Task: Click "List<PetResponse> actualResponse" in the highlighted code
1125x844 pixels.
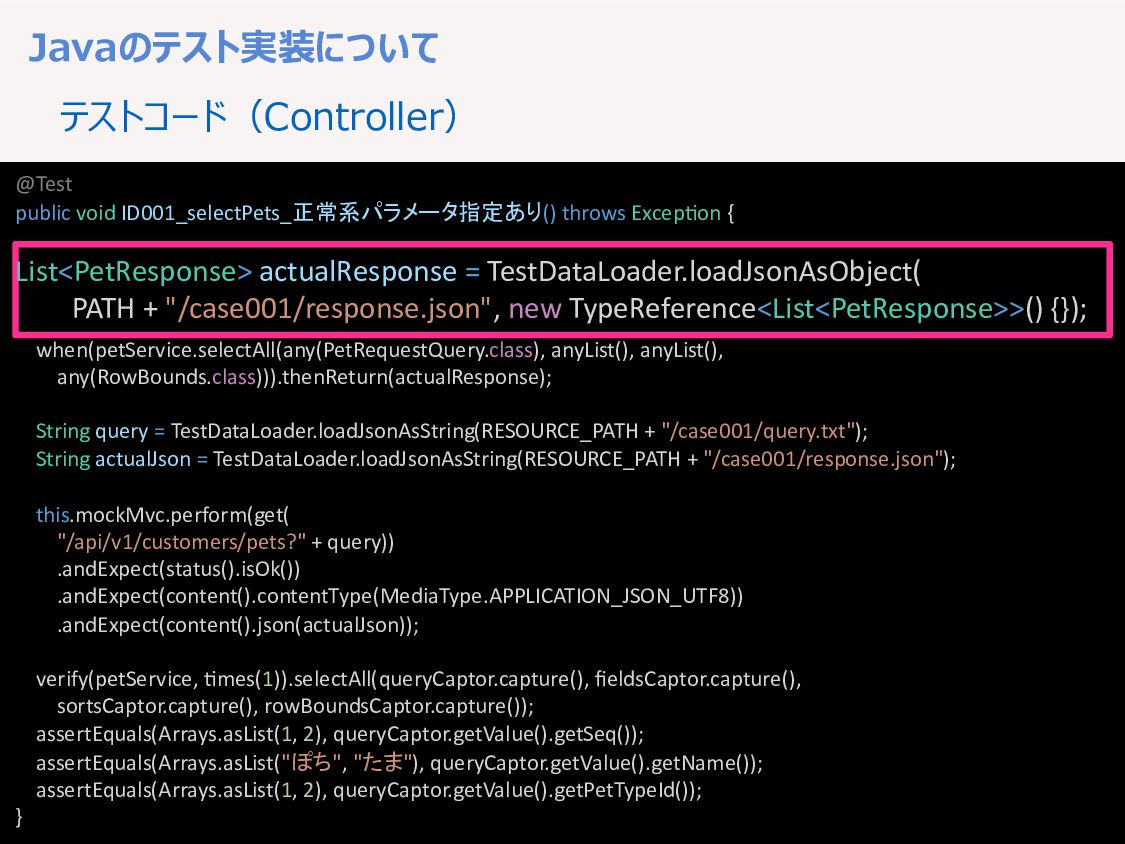Action: pos(236,271)
